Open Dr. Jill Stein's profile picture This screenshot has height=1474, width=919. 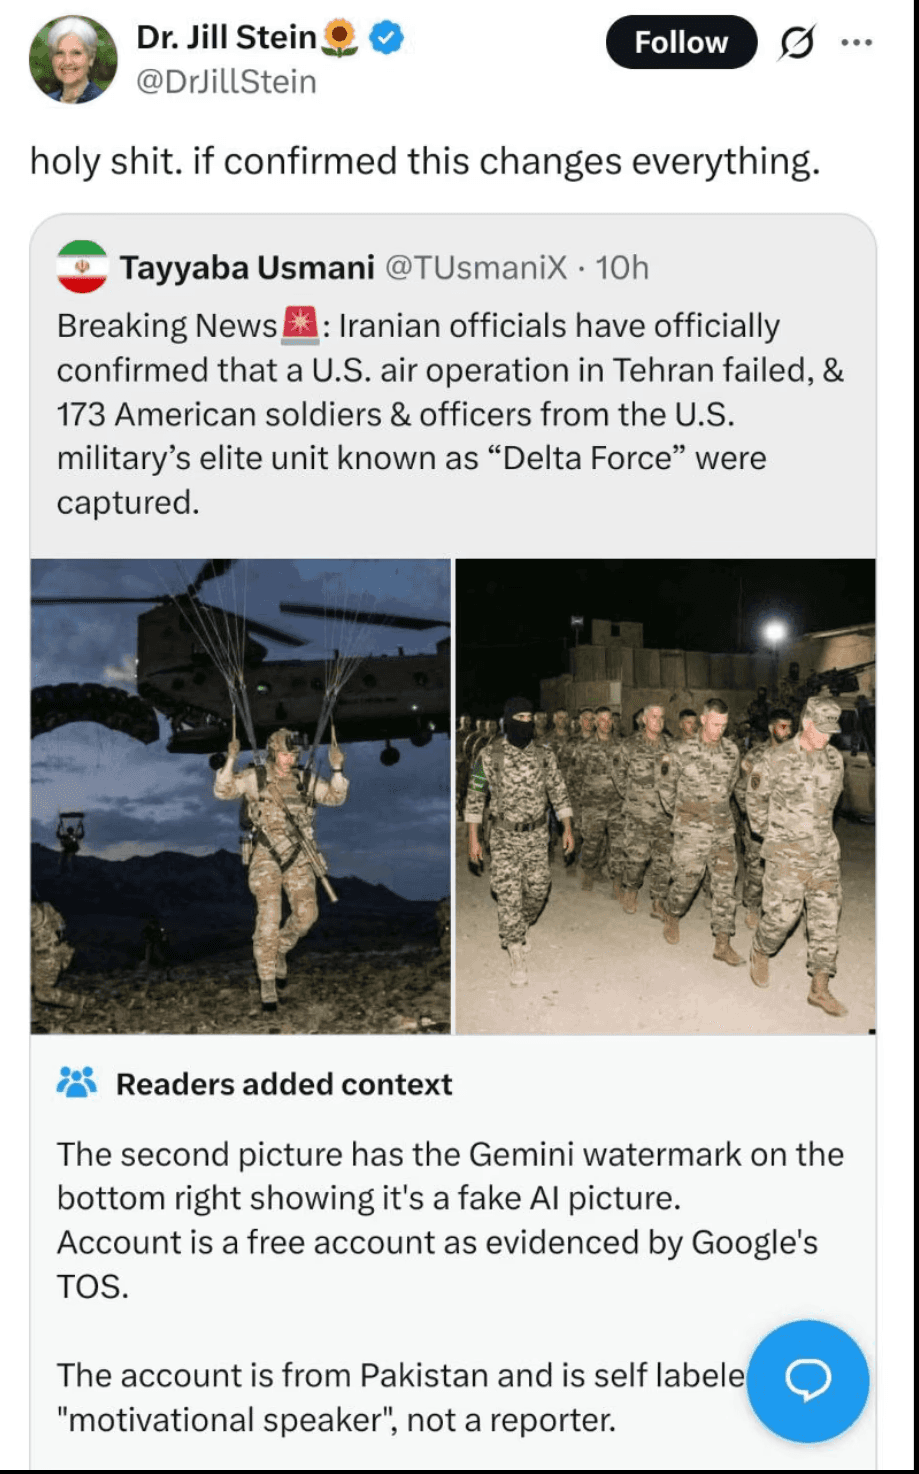pos(73,60)
